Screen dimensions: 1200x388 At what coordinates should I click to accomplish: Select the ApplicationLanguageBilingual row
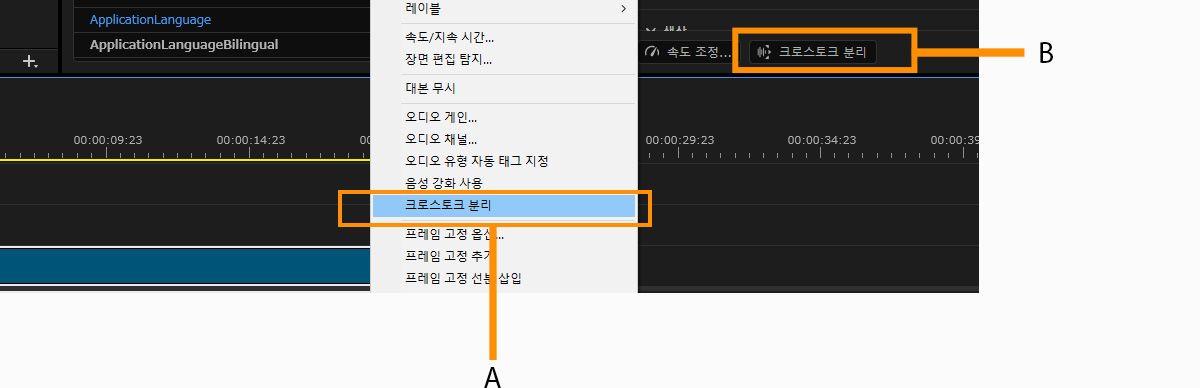pyautogui.click(x=222, y=45)
